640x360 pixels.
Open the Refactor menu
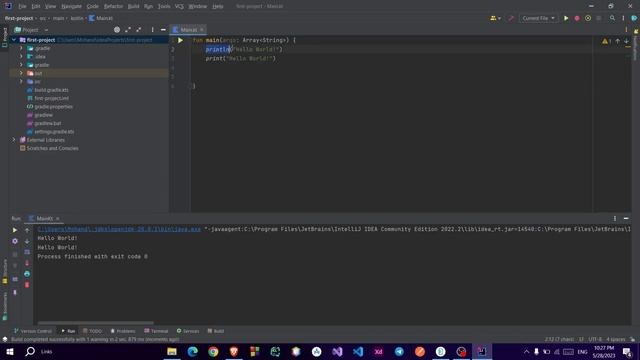(113, 6)
